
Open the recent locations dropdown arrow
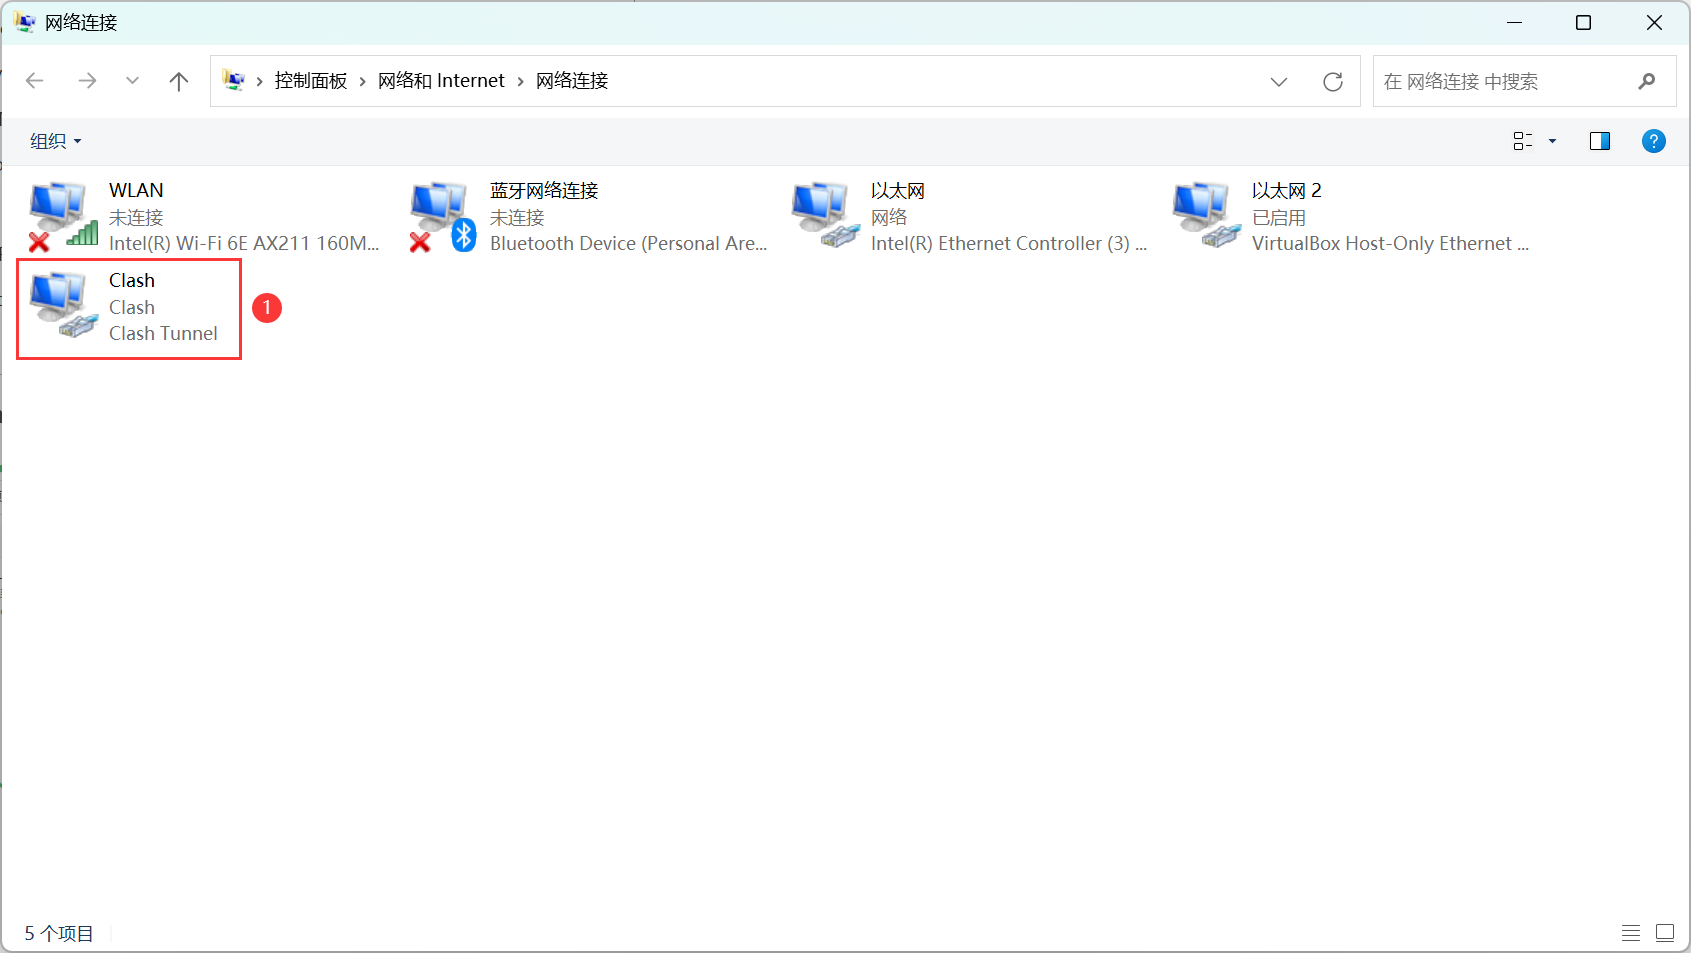(x=132, y=81)
